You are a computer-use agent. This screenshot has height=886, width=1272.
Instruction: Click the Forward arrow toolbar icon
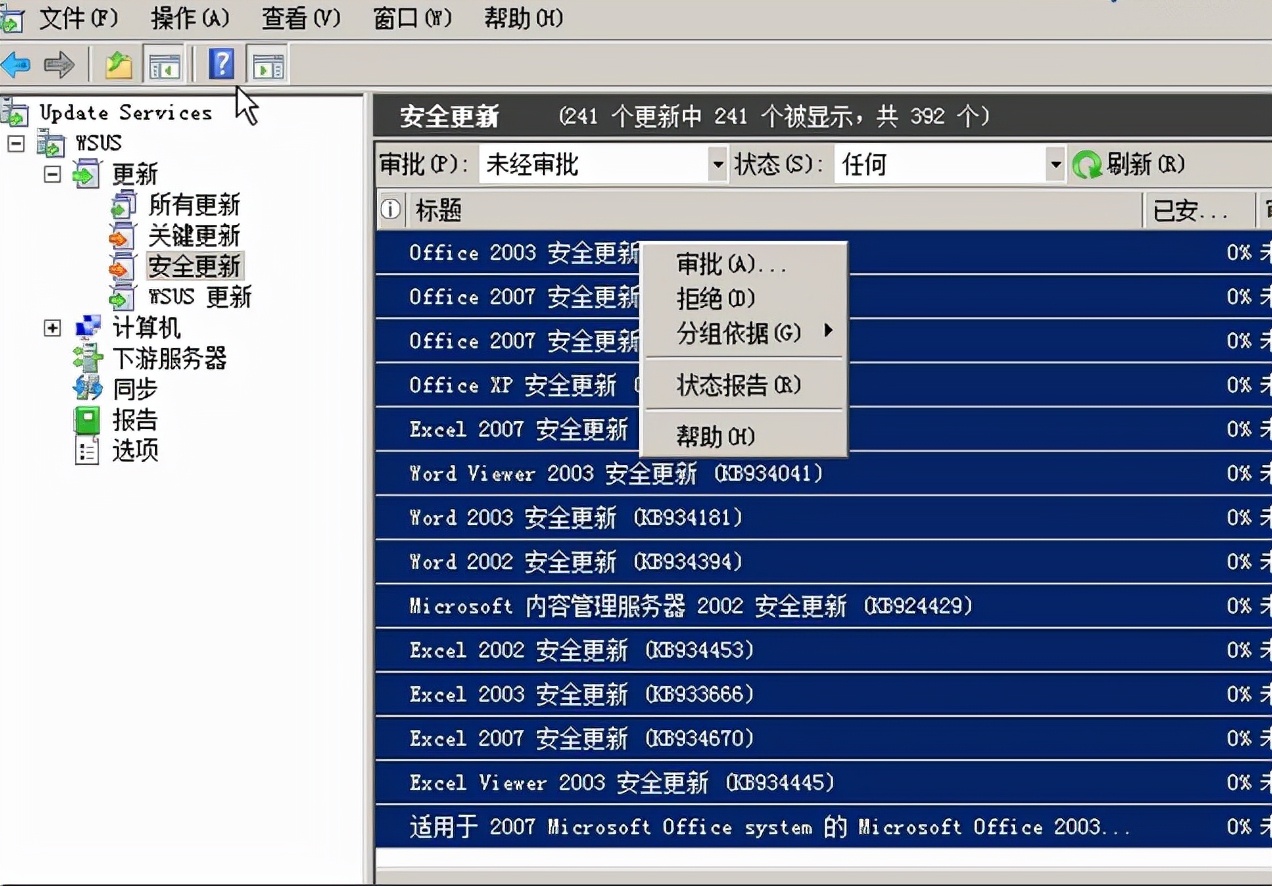click(60, 66)
